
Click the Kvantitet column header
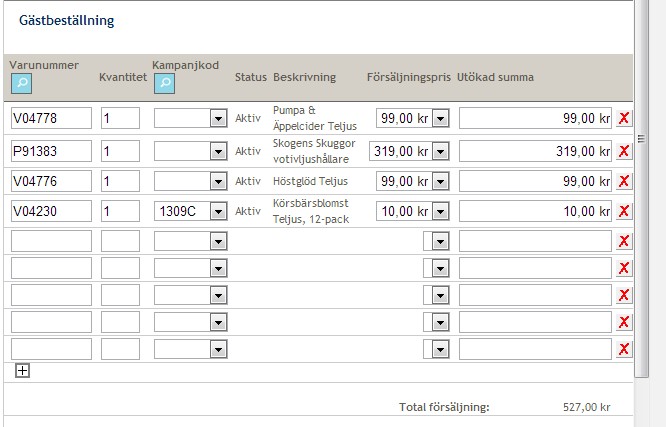click(123, 77)
